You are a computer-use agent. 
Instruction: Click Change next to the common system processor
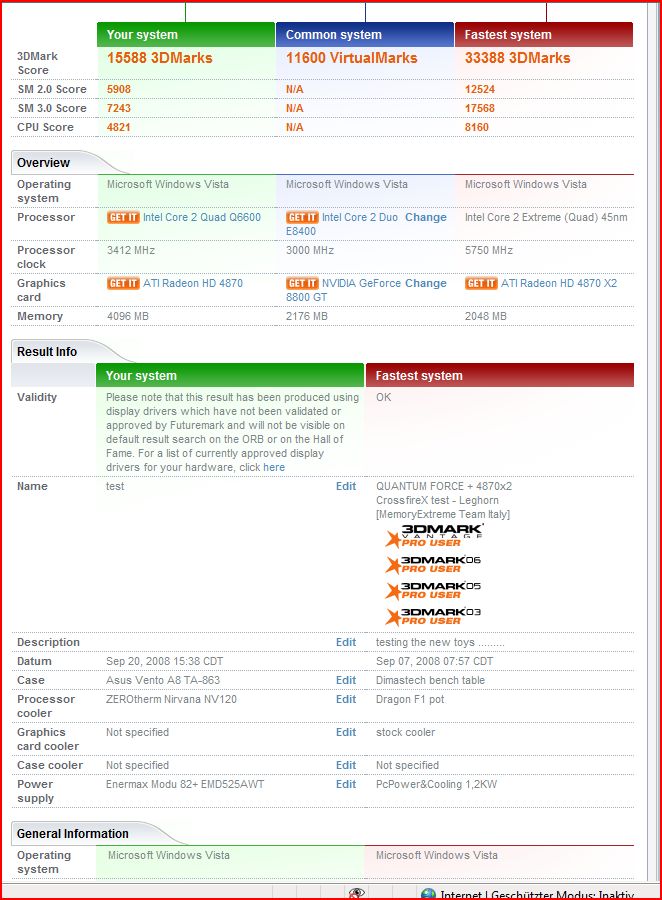pos(425,218)
